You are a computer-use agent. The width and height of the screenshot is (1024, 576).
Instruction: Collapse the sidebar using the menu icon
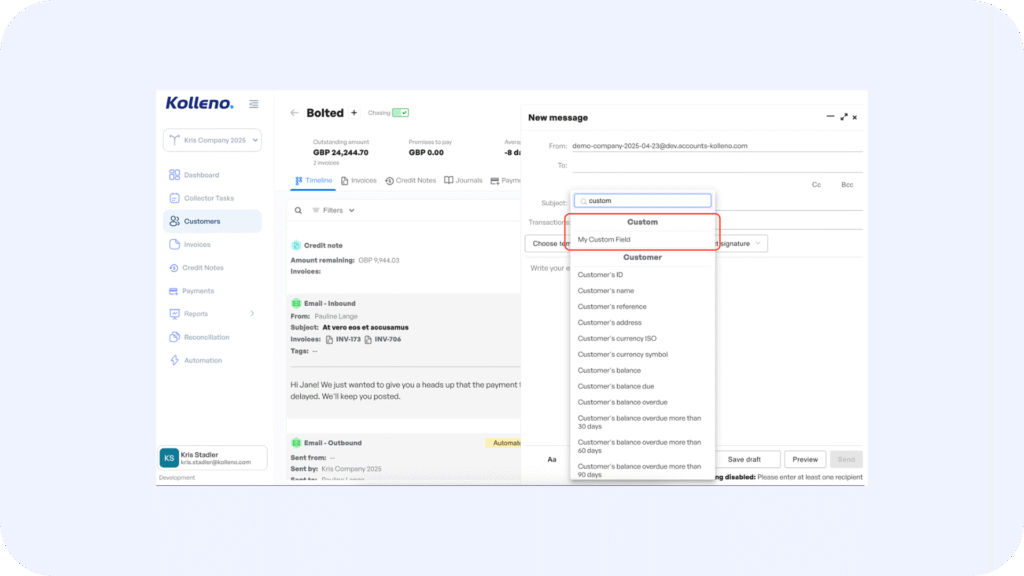[x=254, y=104]
